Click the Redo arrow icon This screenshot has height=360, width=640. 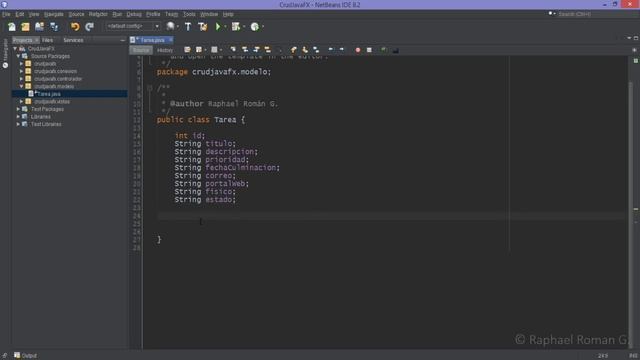pyautogui.click(x=89, y=27)
